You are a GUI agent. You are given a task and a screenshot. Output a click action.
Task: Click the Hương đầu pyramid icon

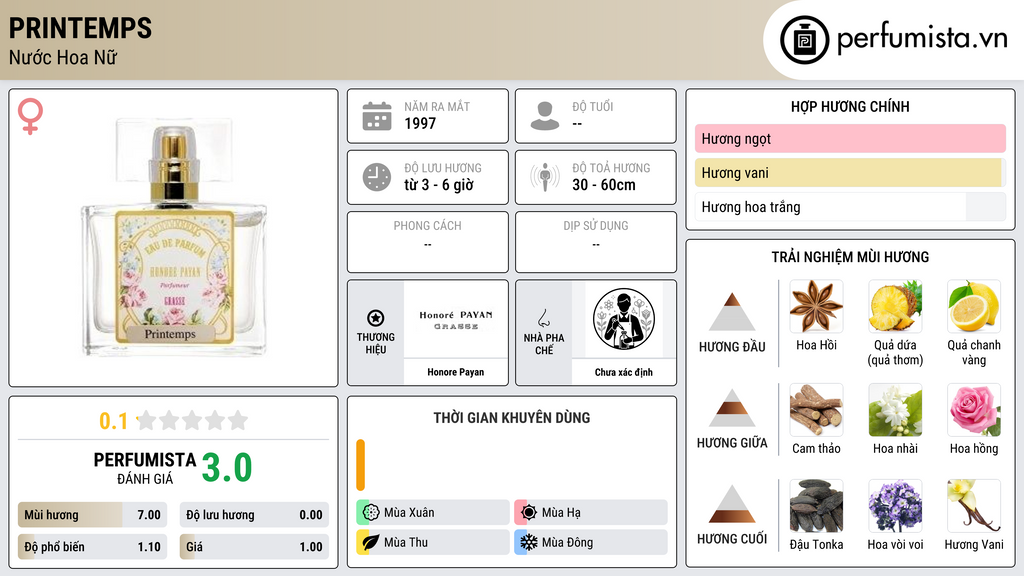click(x=732, y=312)
